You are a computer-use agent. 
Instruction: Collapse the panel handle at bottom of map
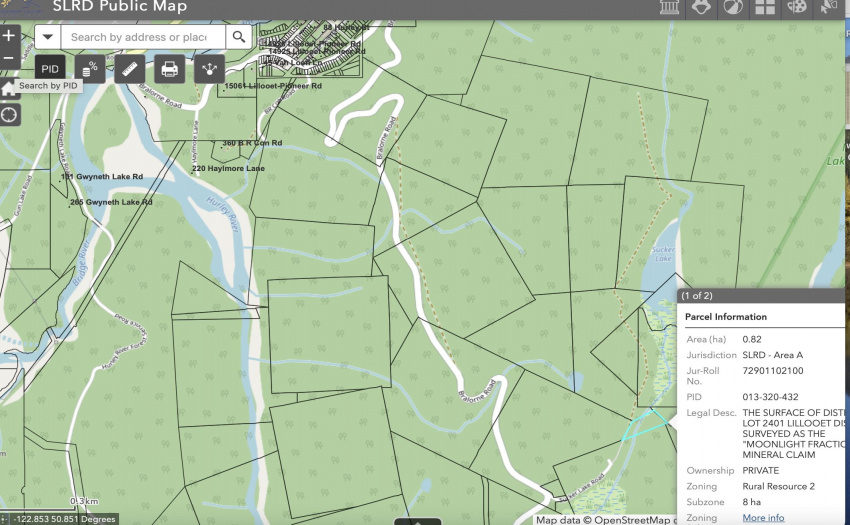pos(417,522)
